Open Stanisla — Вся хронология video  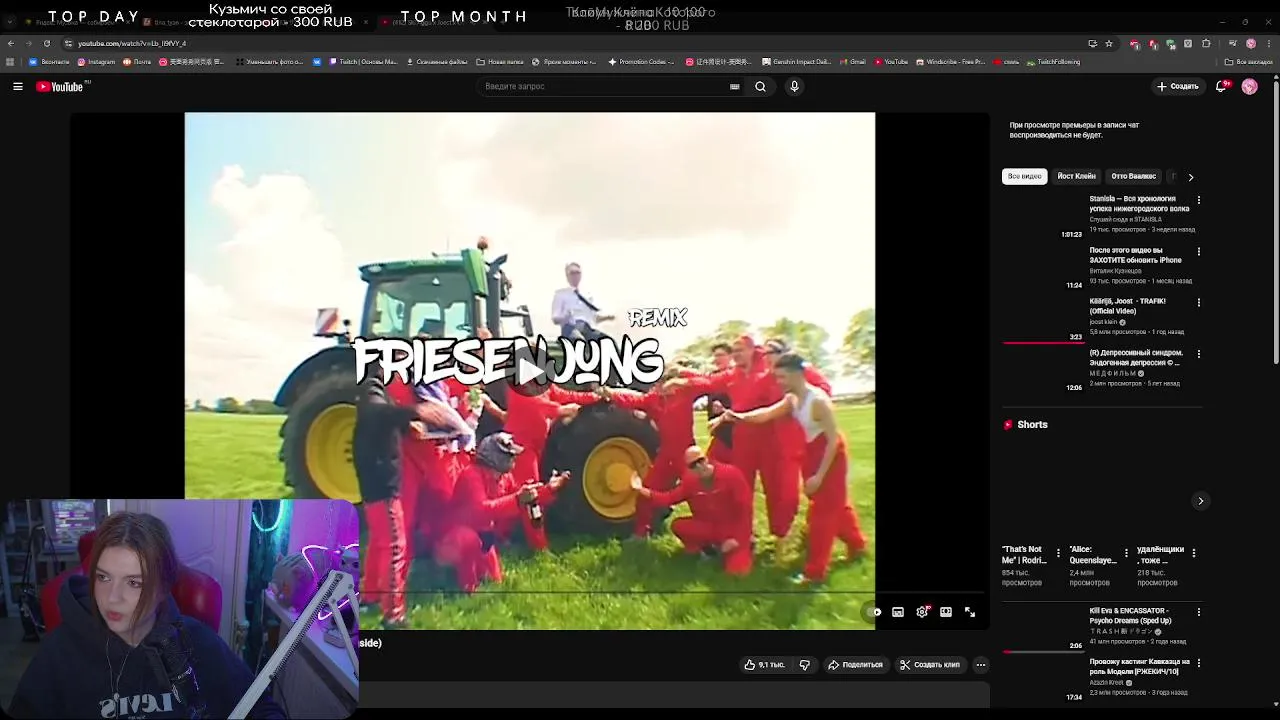pos(1139,204)
